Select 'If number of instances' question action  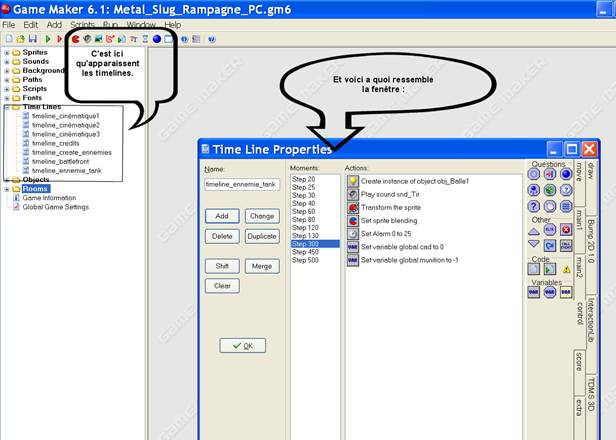[534, 190]
